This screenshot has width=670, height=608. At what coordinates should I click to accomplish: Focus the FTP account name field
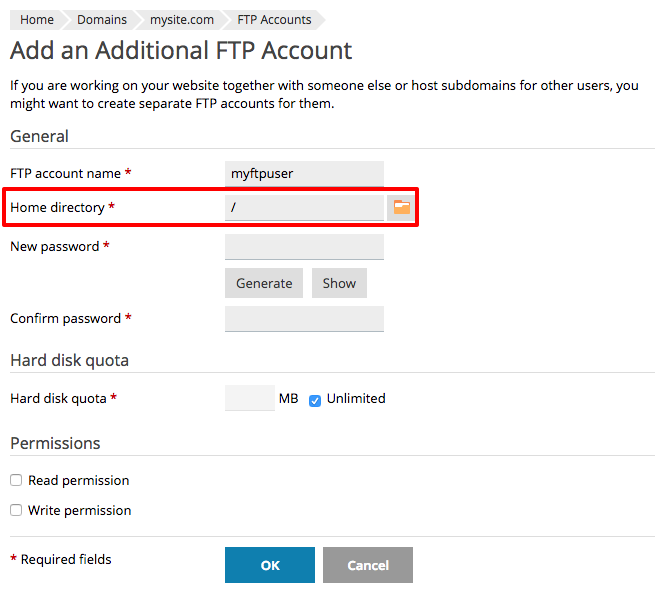[x=305, y=174]
